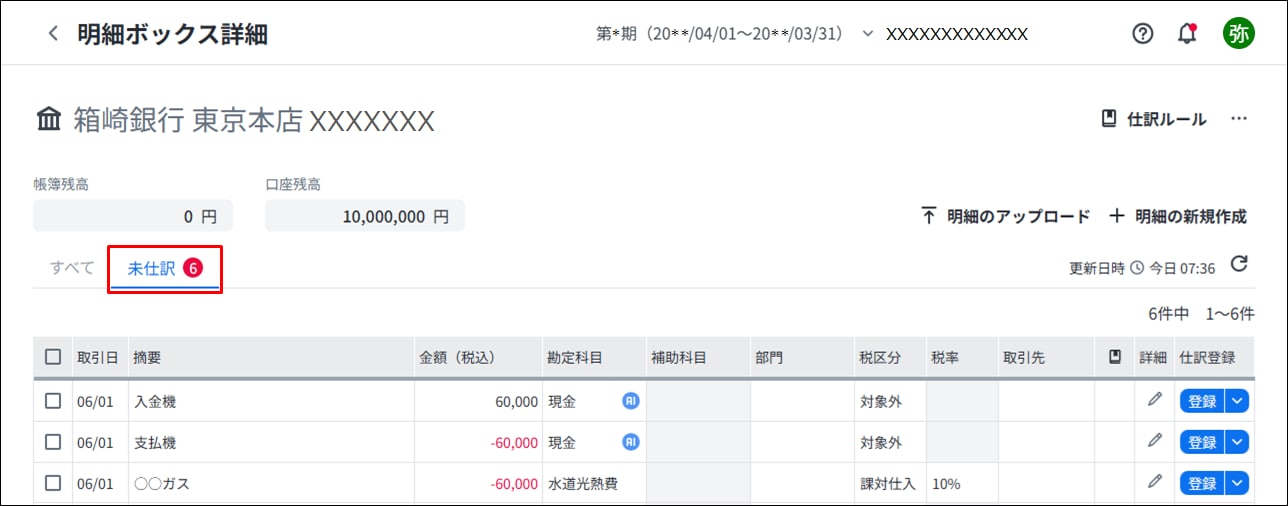
Task: Click the AI badge in the 支払機 row
Action: (x=630, y=441)
